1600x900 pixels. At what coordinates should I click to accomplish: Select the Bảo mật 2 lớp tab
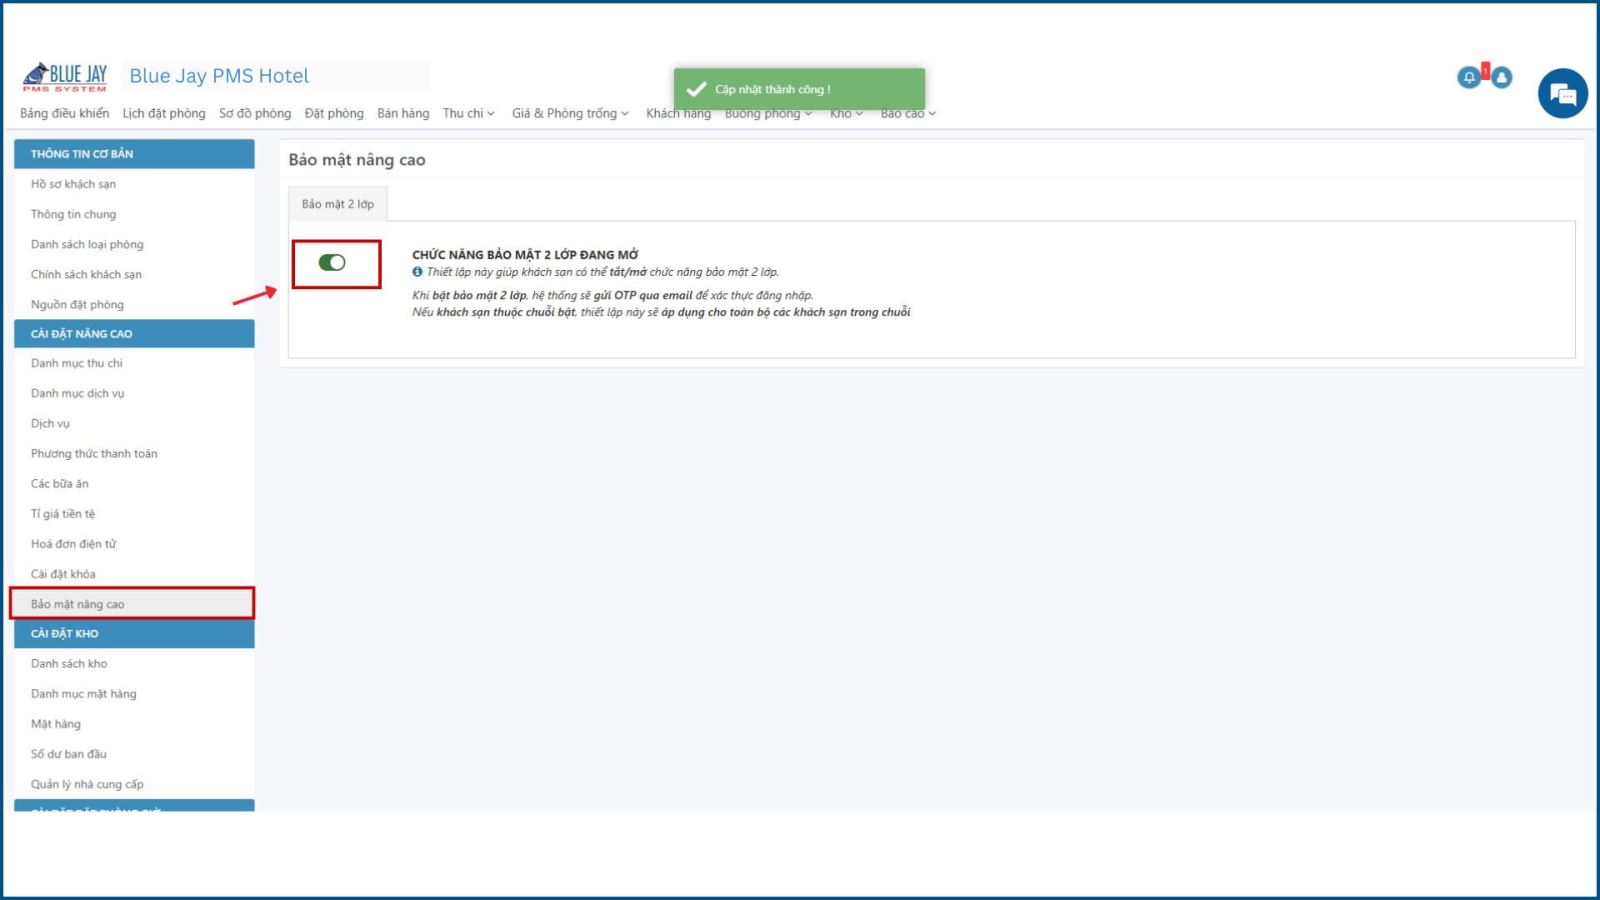[x=338, y=204]
